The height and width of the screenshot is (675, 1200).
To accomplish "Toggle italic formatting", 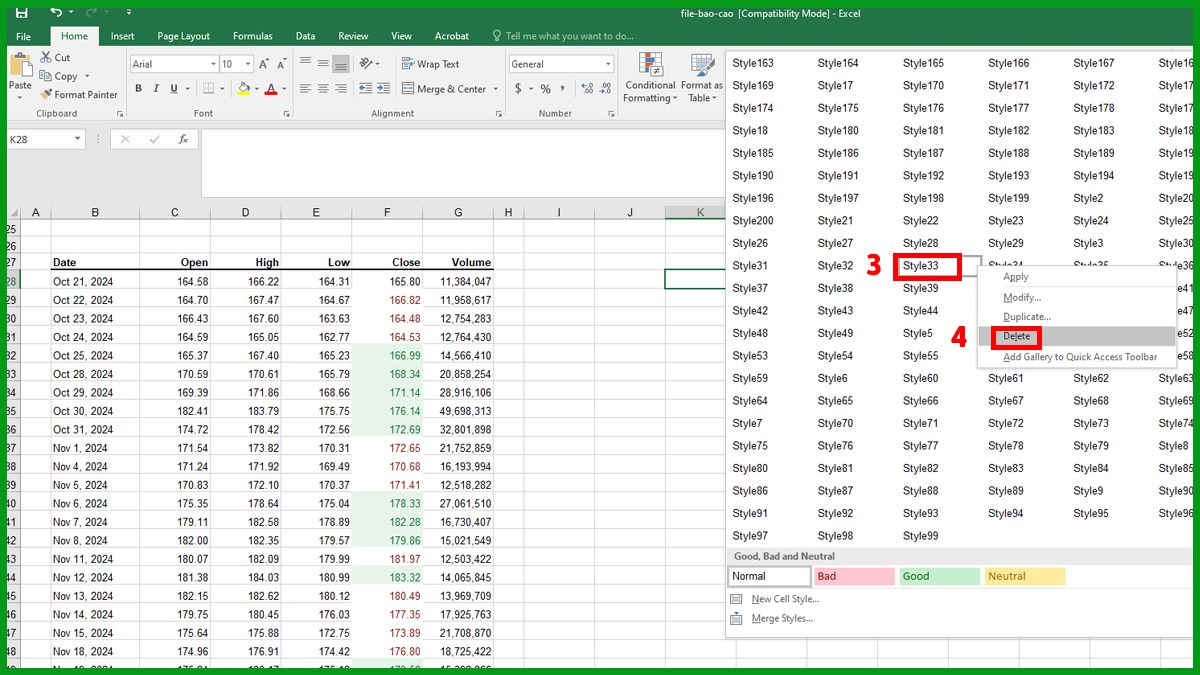I will [154, 89].
